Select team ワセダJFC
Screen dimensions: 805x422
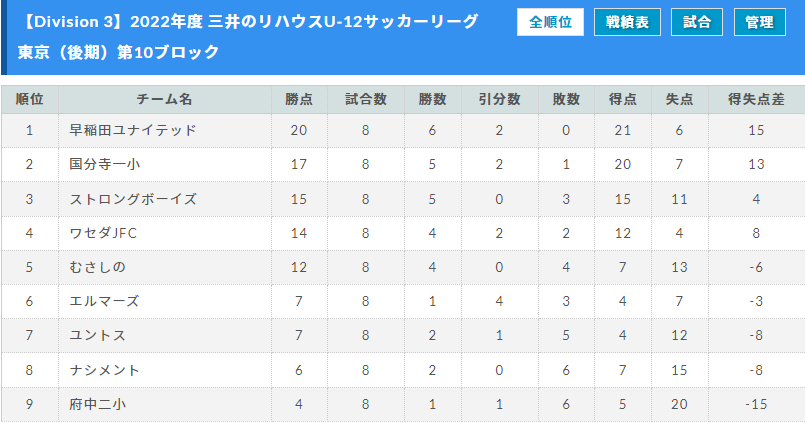(x=103, y=233)
